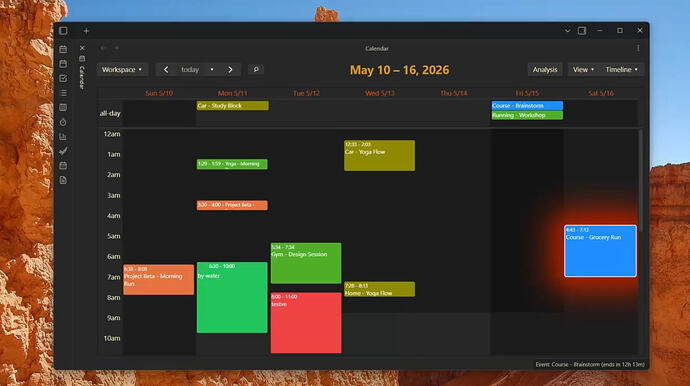Click the Mon 5/11 day header
The width and height of the screenshot is (690, 386).
click(x=233, y=93)
